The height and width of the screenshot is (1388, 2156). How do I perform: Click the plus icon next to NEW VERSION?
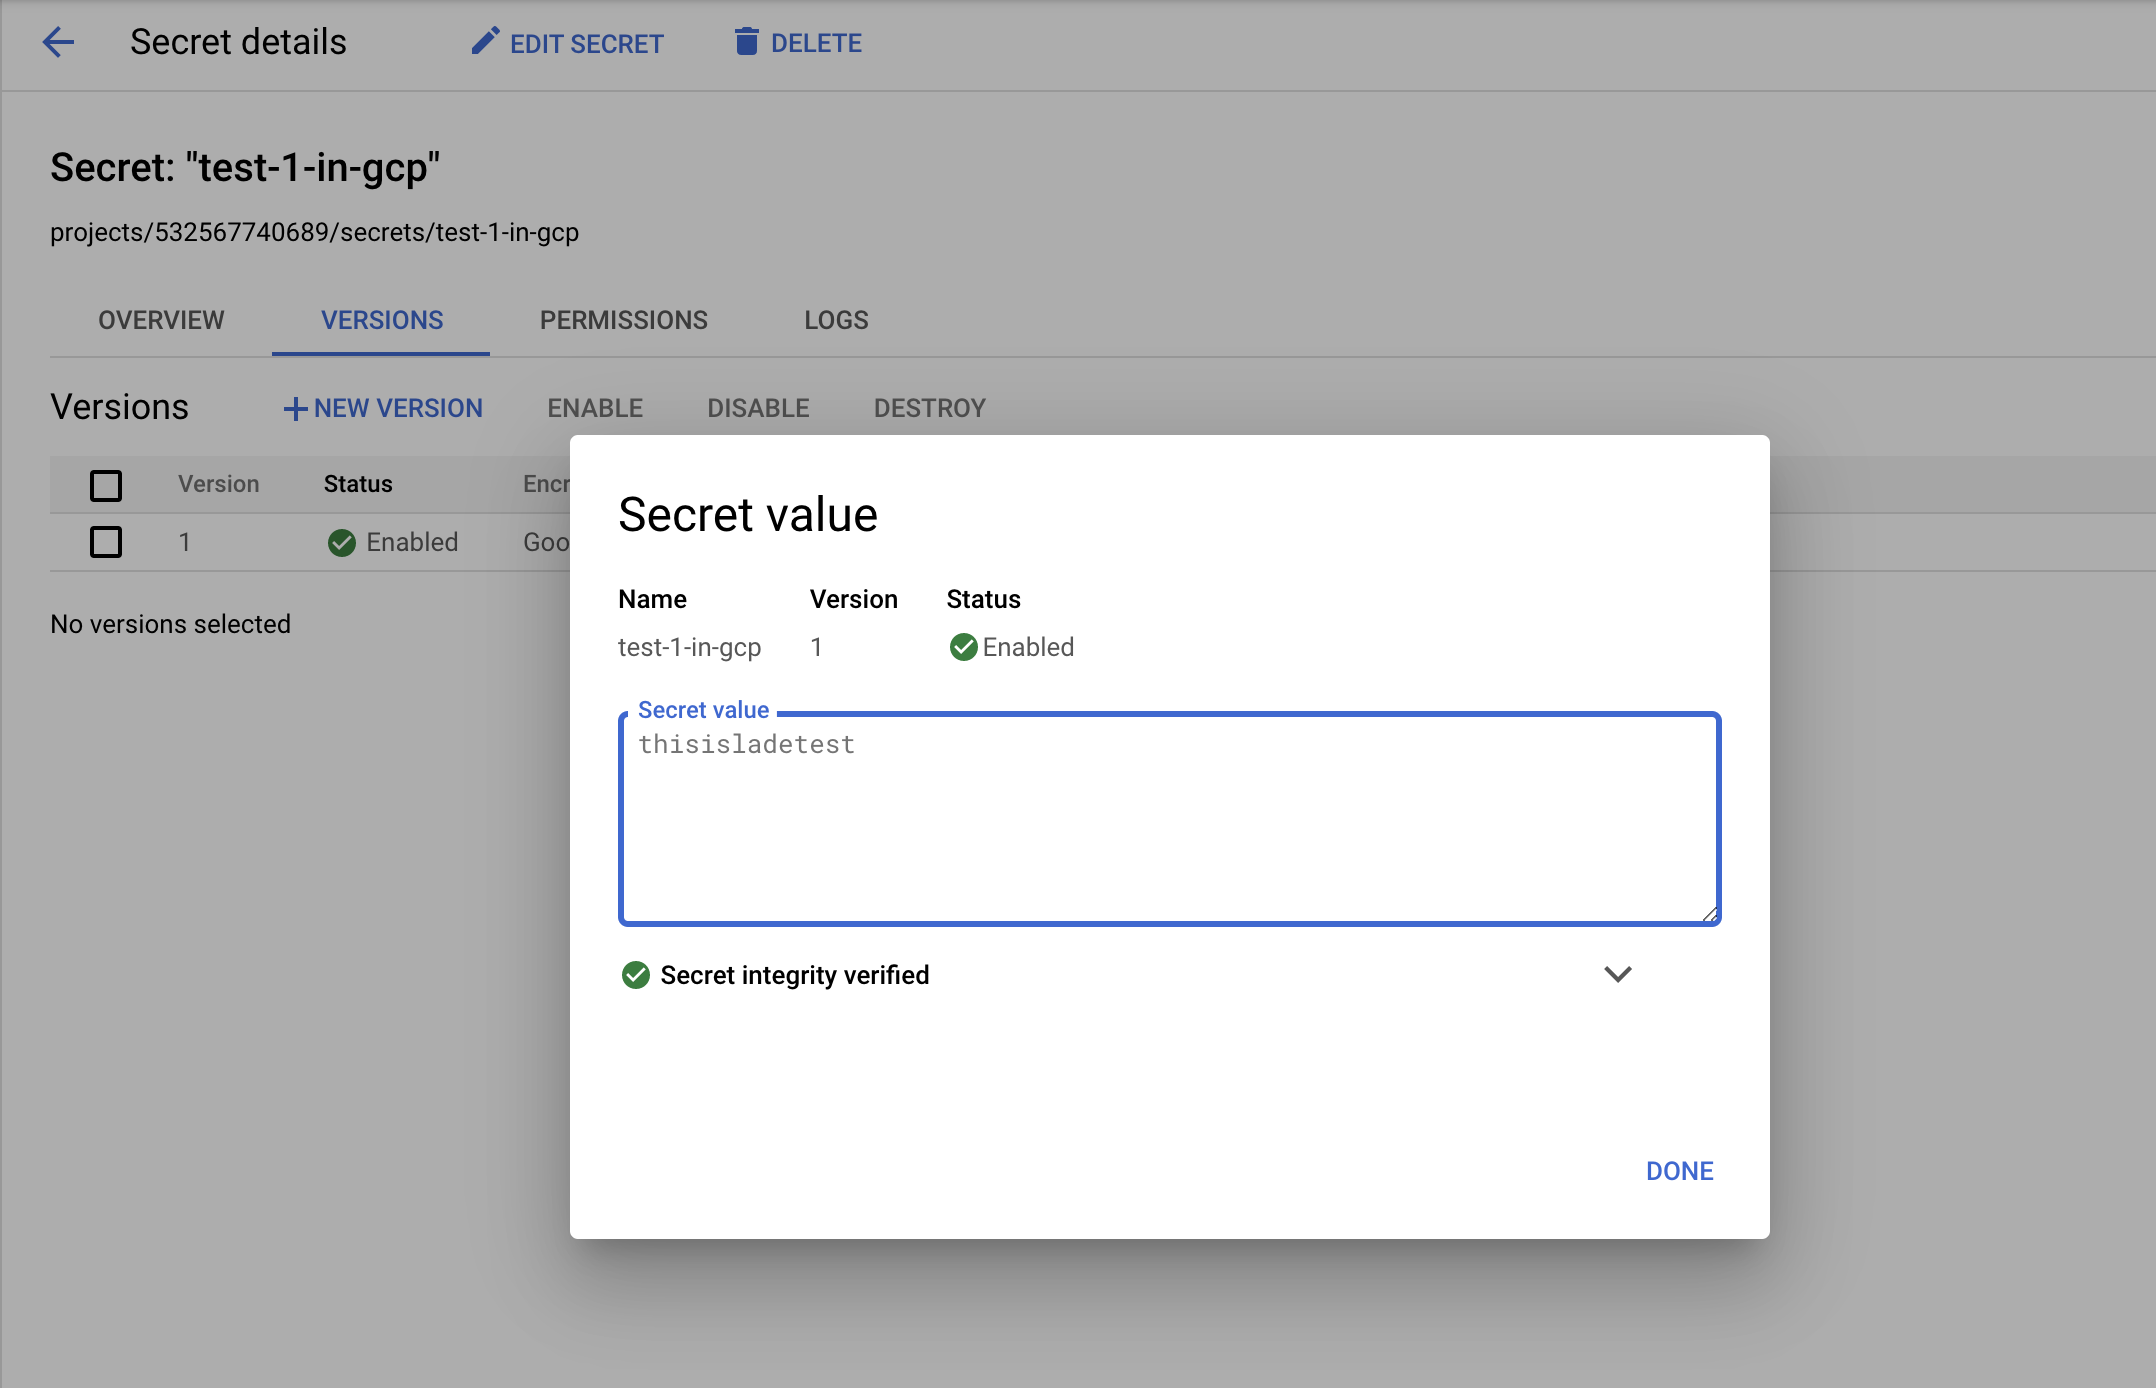click(295, 408)
